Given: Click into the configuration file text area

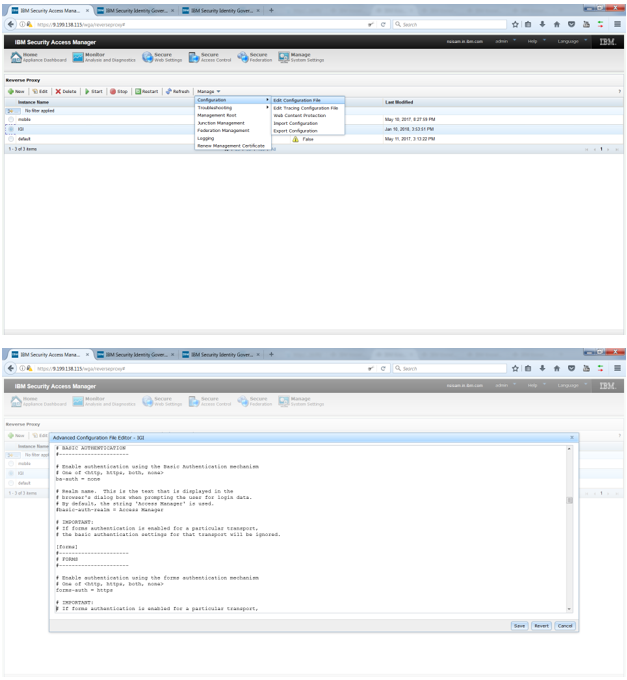Looking at the screenshot, I should (x=310, y=529).
